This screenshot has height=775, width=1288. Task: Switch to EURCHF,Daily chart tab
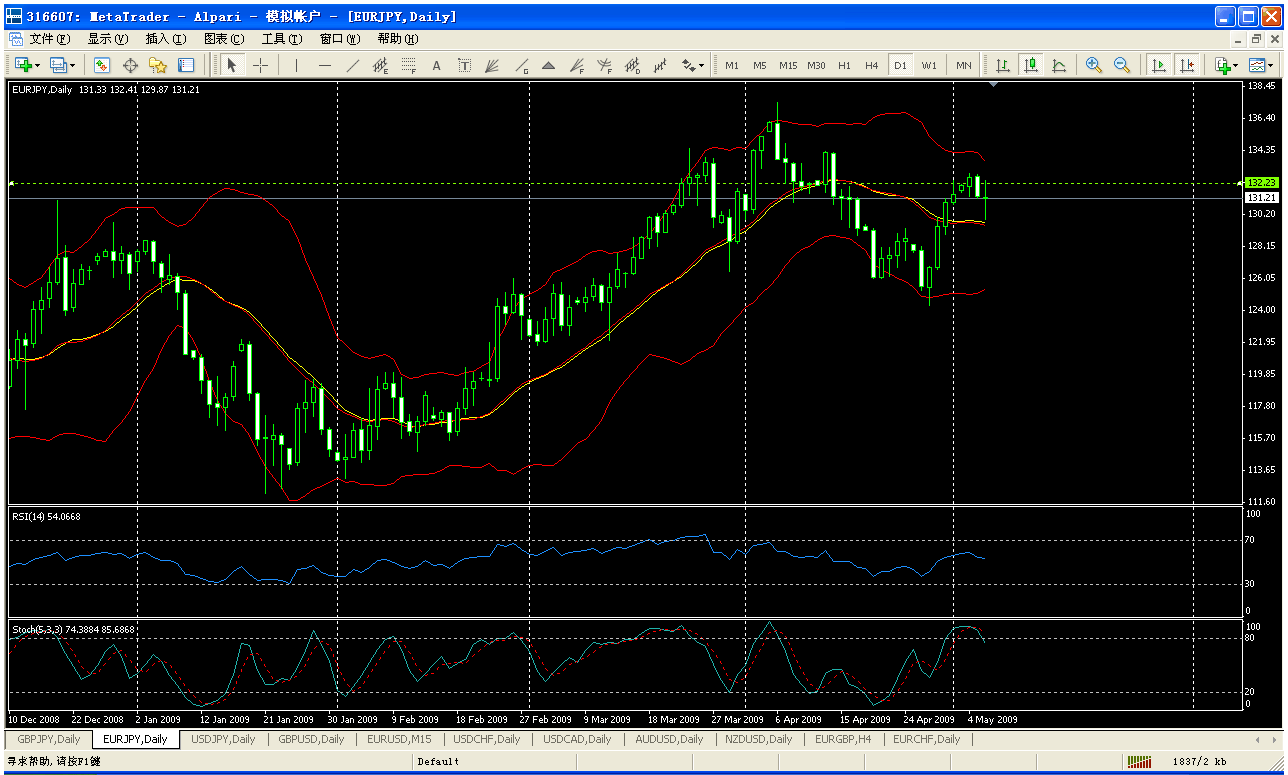click(927, 739)
